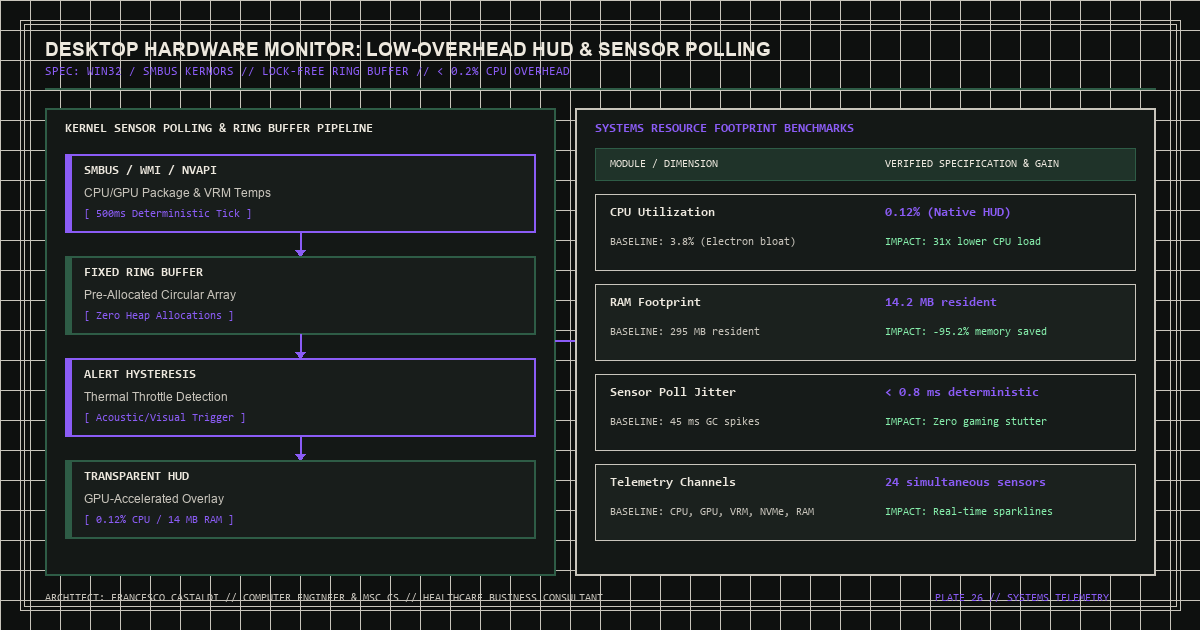Click 'IMPACT: Real-time sparklines' text
The image size is (1200, 630).
pos(969,512)
